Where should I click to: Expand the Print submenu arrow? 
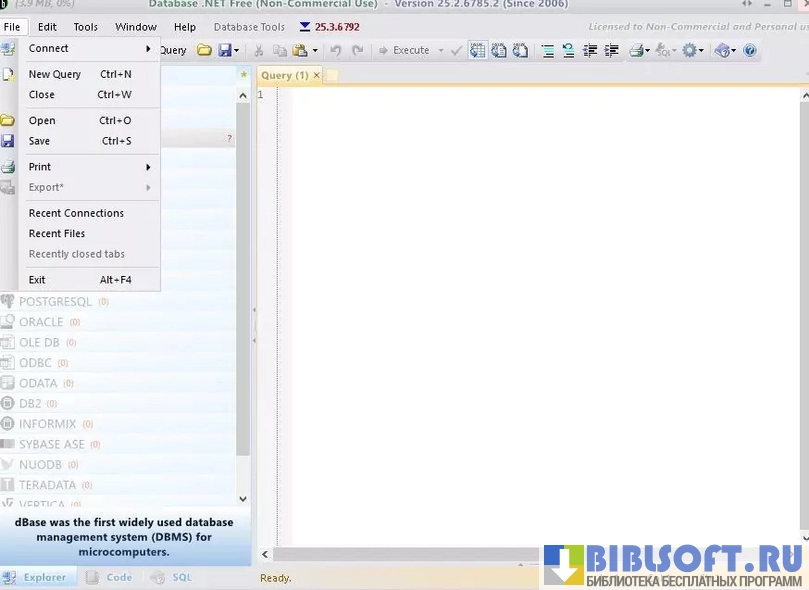(x=148, y=167)
